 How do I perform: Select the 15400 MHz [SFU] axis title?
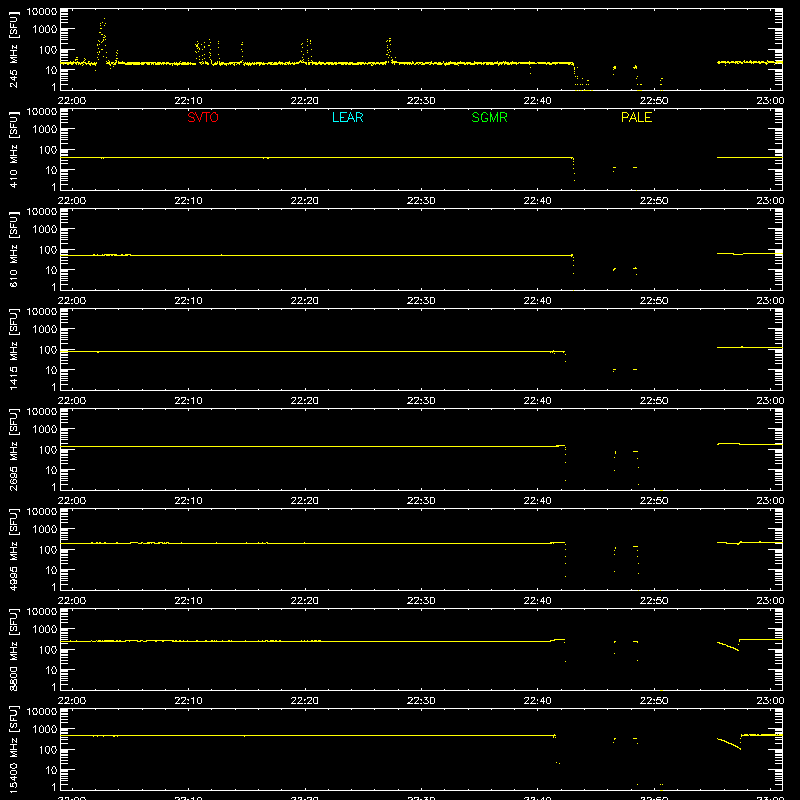13,749
